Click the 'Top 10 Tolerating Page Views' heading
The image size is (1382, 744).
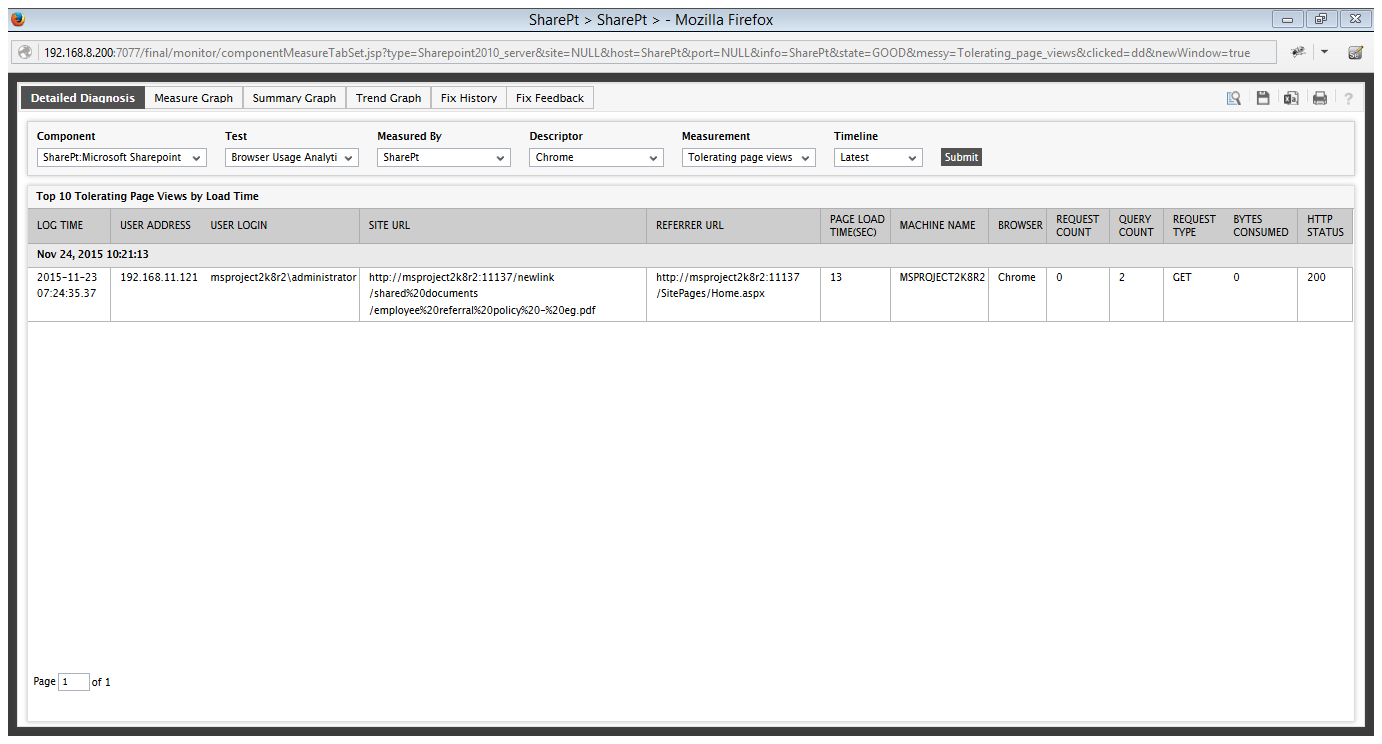click(x=148, y=196)
